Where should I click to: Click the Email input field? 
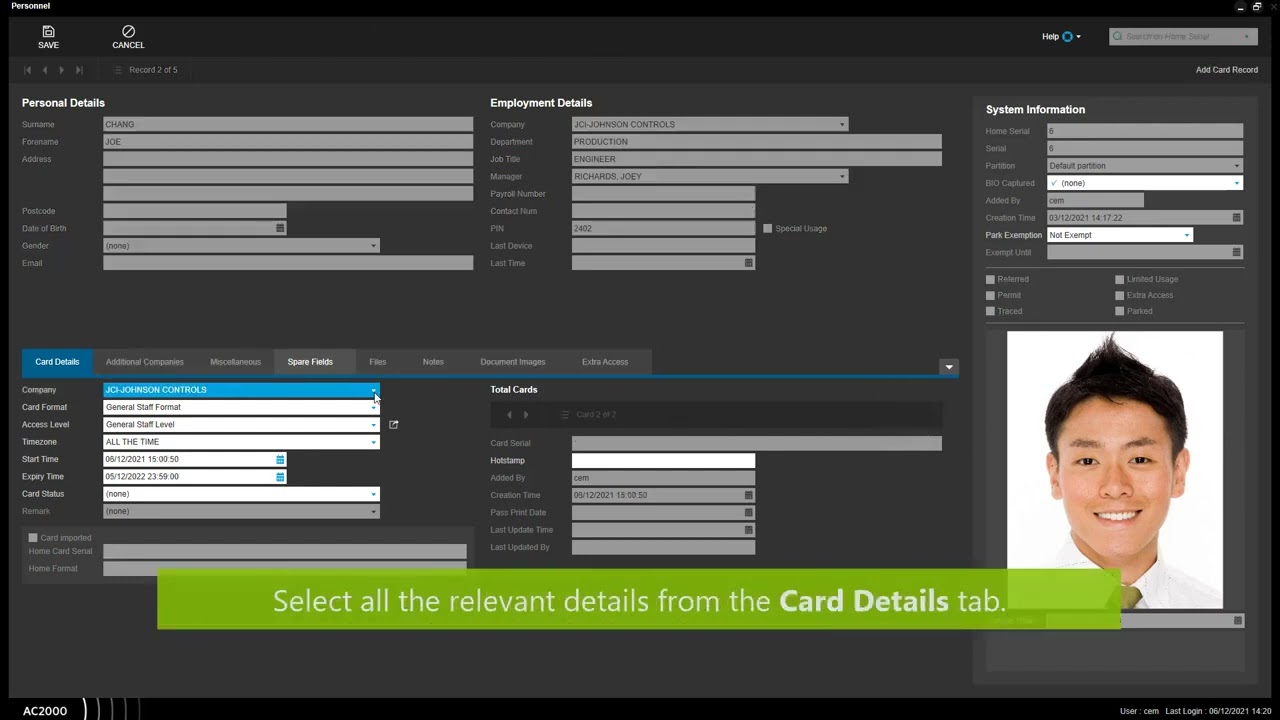(x=288, y=263)
